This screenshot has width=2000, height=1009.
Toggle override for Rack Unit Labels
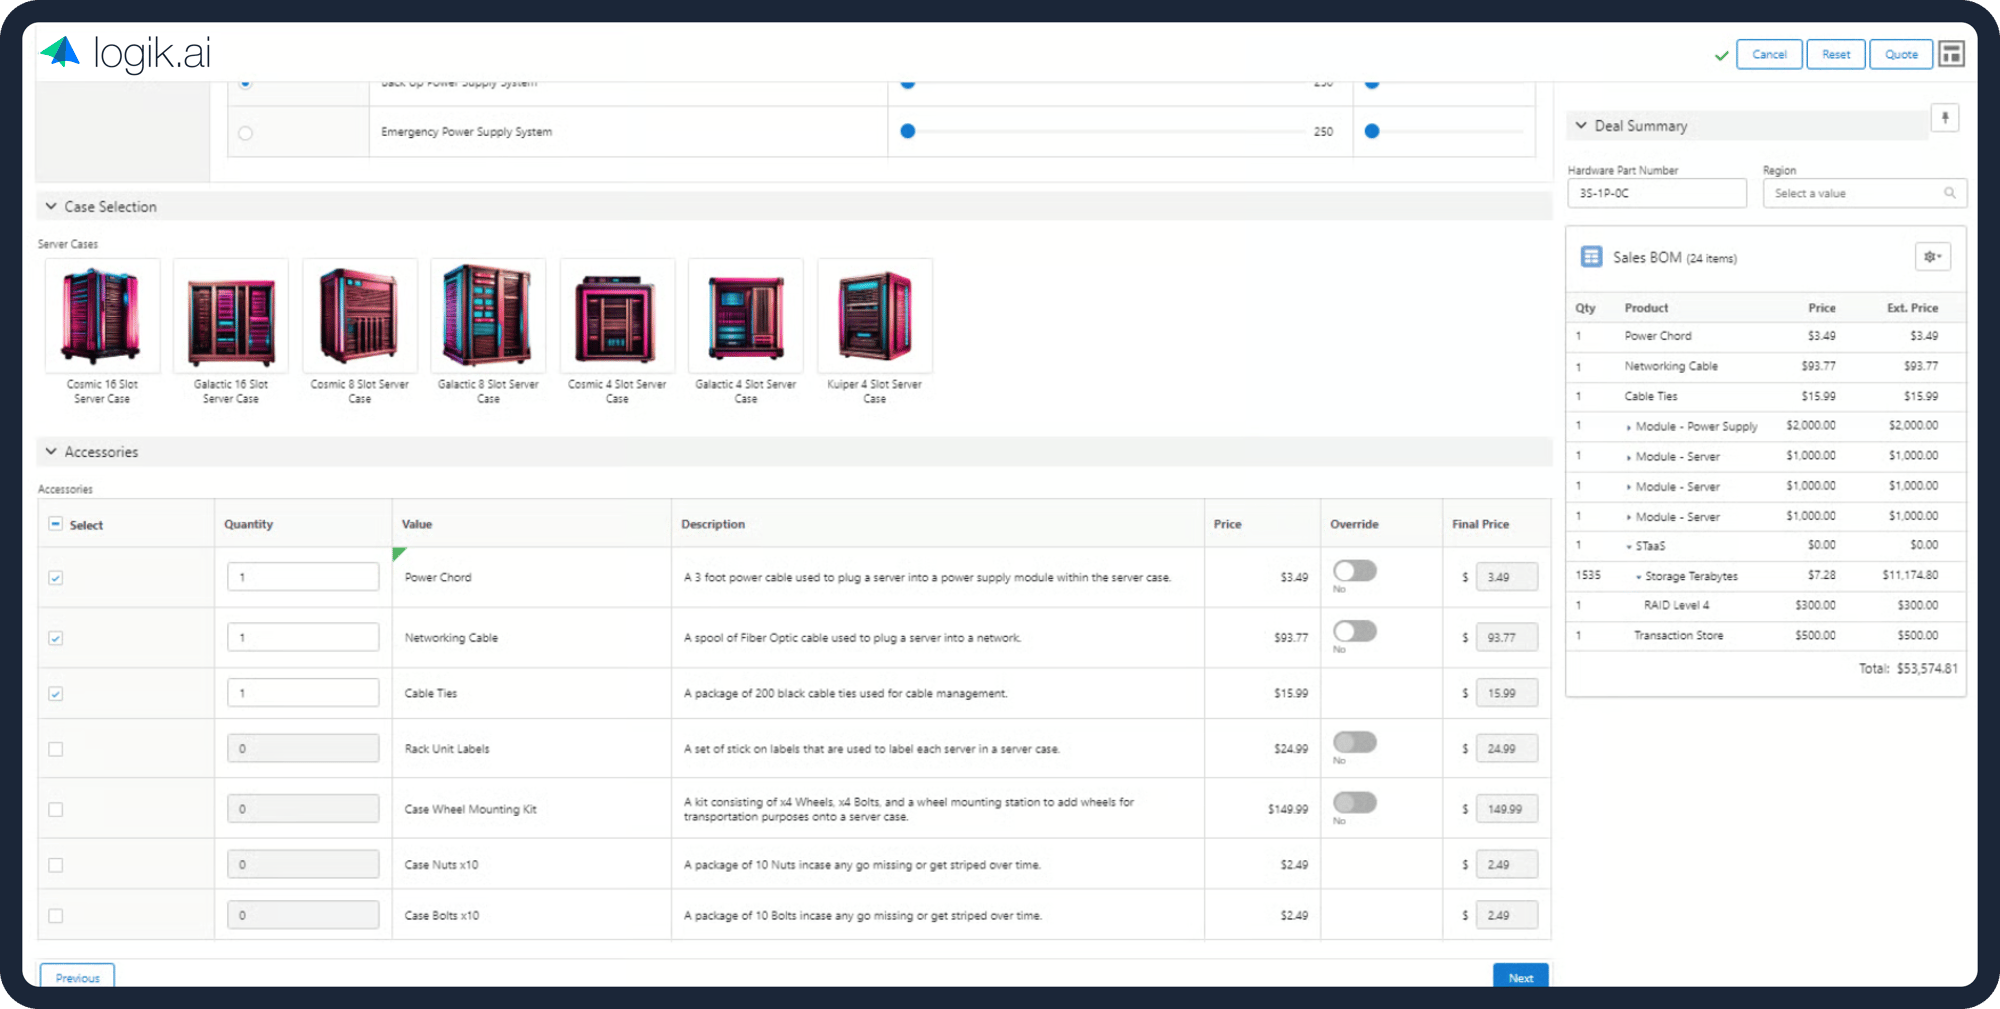1355,742
